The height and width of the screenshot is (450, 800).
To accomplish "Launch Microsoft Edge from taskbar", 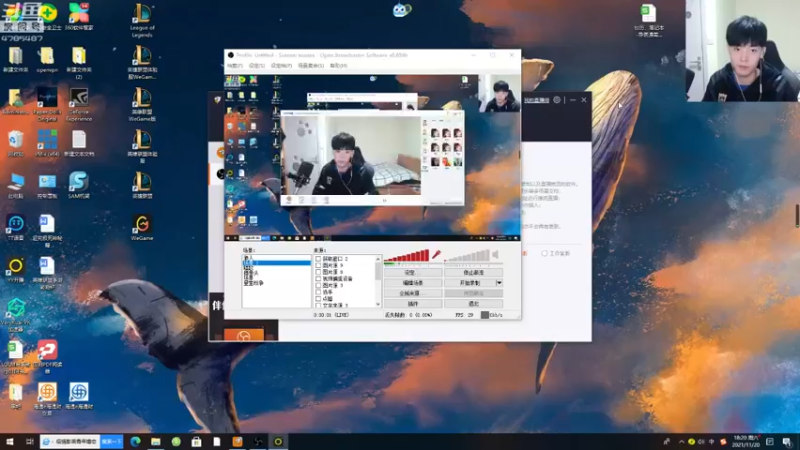I will point(135,441).
